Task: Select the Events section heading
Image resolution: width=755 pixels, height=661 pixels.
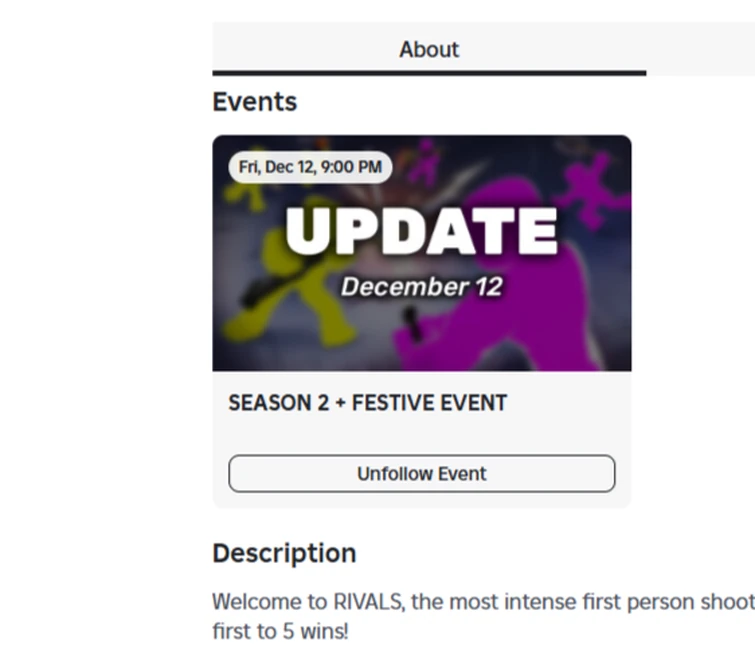Action: (x=254, y=102)
